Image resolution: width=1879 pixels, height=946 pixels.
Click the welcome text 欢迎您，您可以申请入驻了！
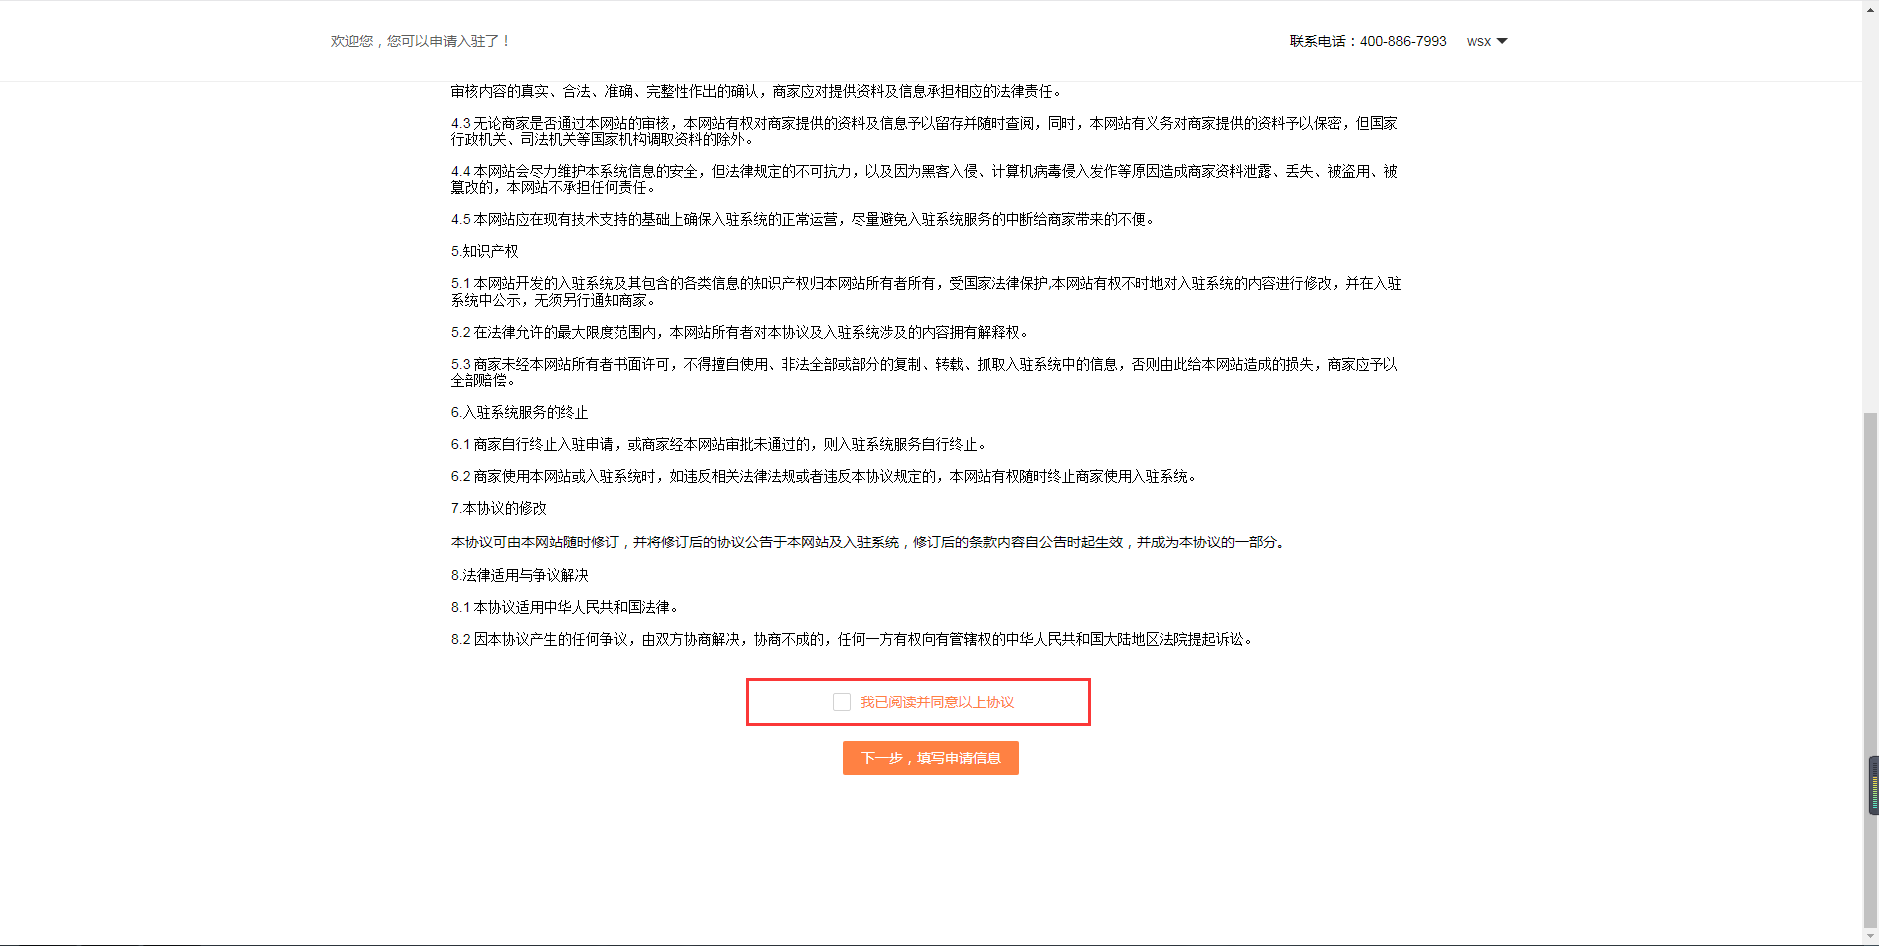421,41
